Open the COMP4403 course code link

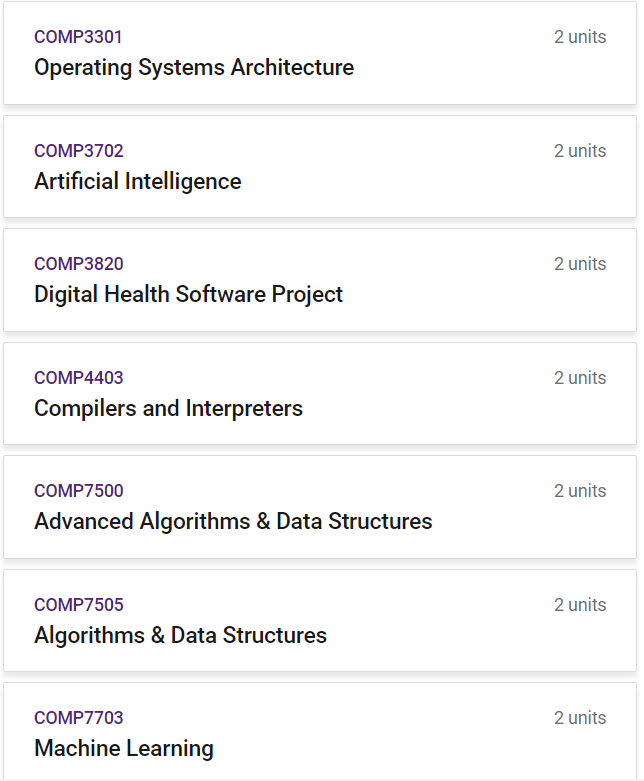click(x=79, y=378)
